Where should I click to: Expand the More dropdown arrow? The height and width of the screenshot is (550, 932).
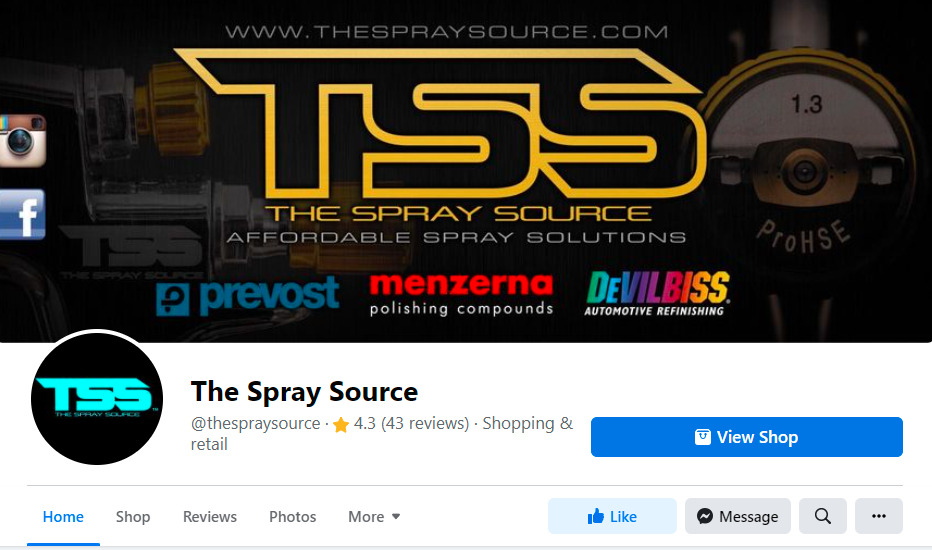pyautogui.click(x=396, y=516)
